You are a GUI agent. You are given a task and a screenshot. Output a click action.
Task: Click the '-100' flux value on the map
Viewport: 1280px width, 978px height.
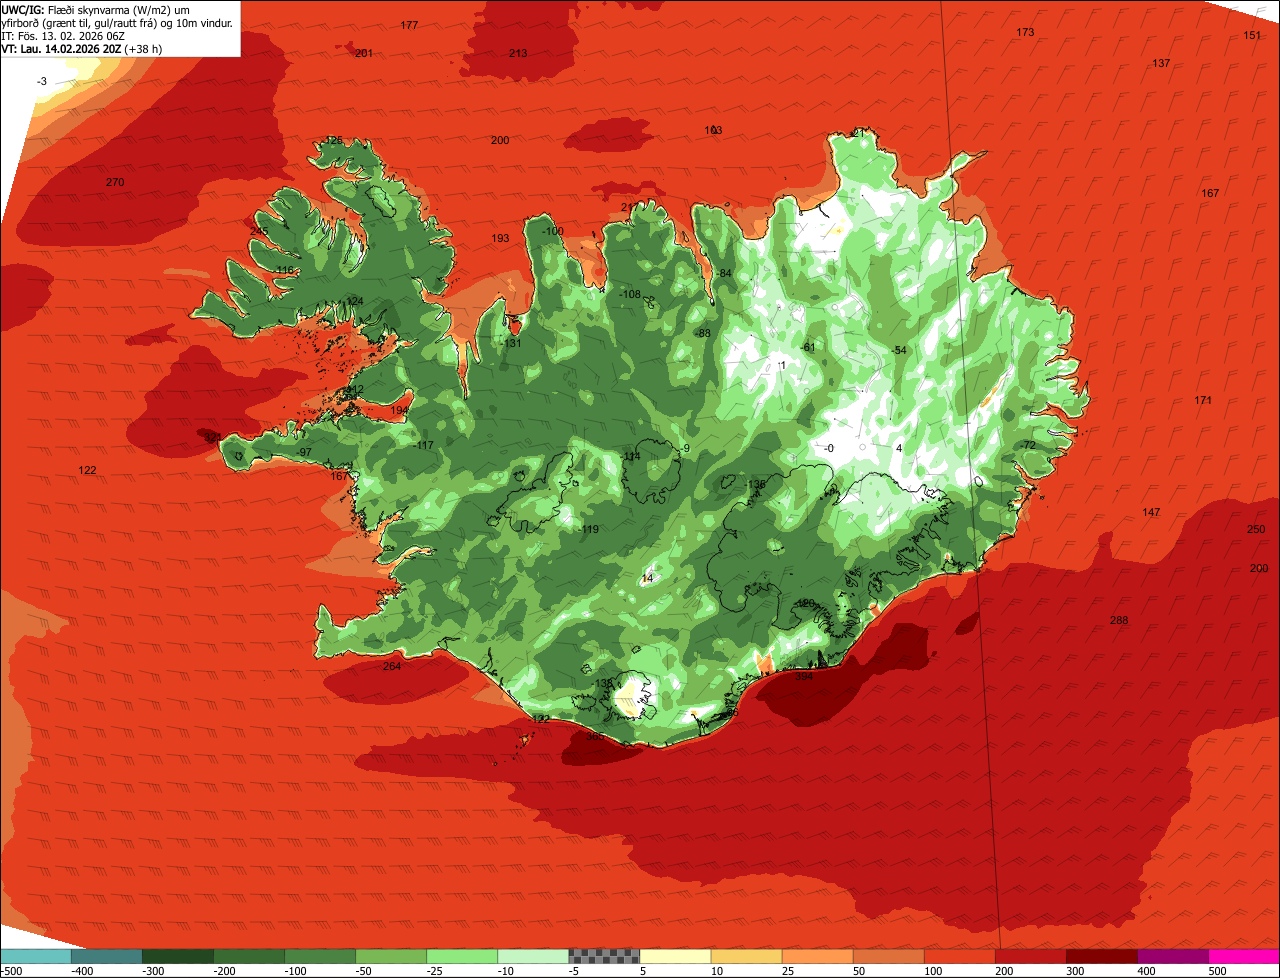pos(552,231)
